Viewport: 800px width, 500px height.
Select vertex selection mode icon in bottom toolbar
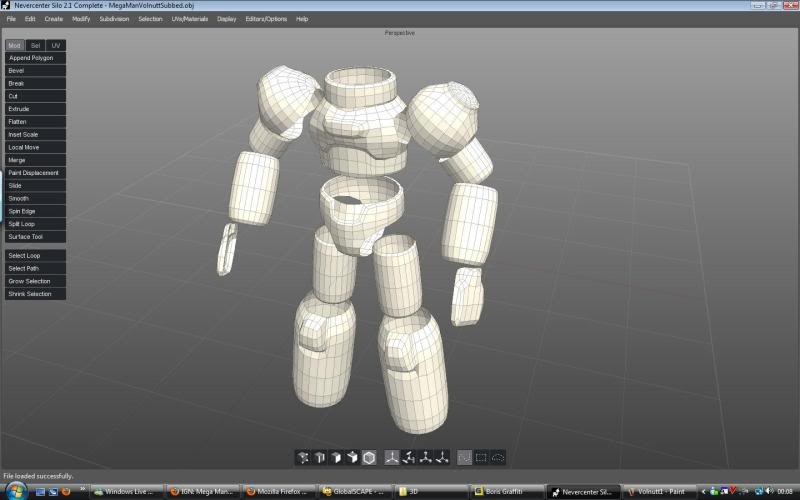pos(302,457)
